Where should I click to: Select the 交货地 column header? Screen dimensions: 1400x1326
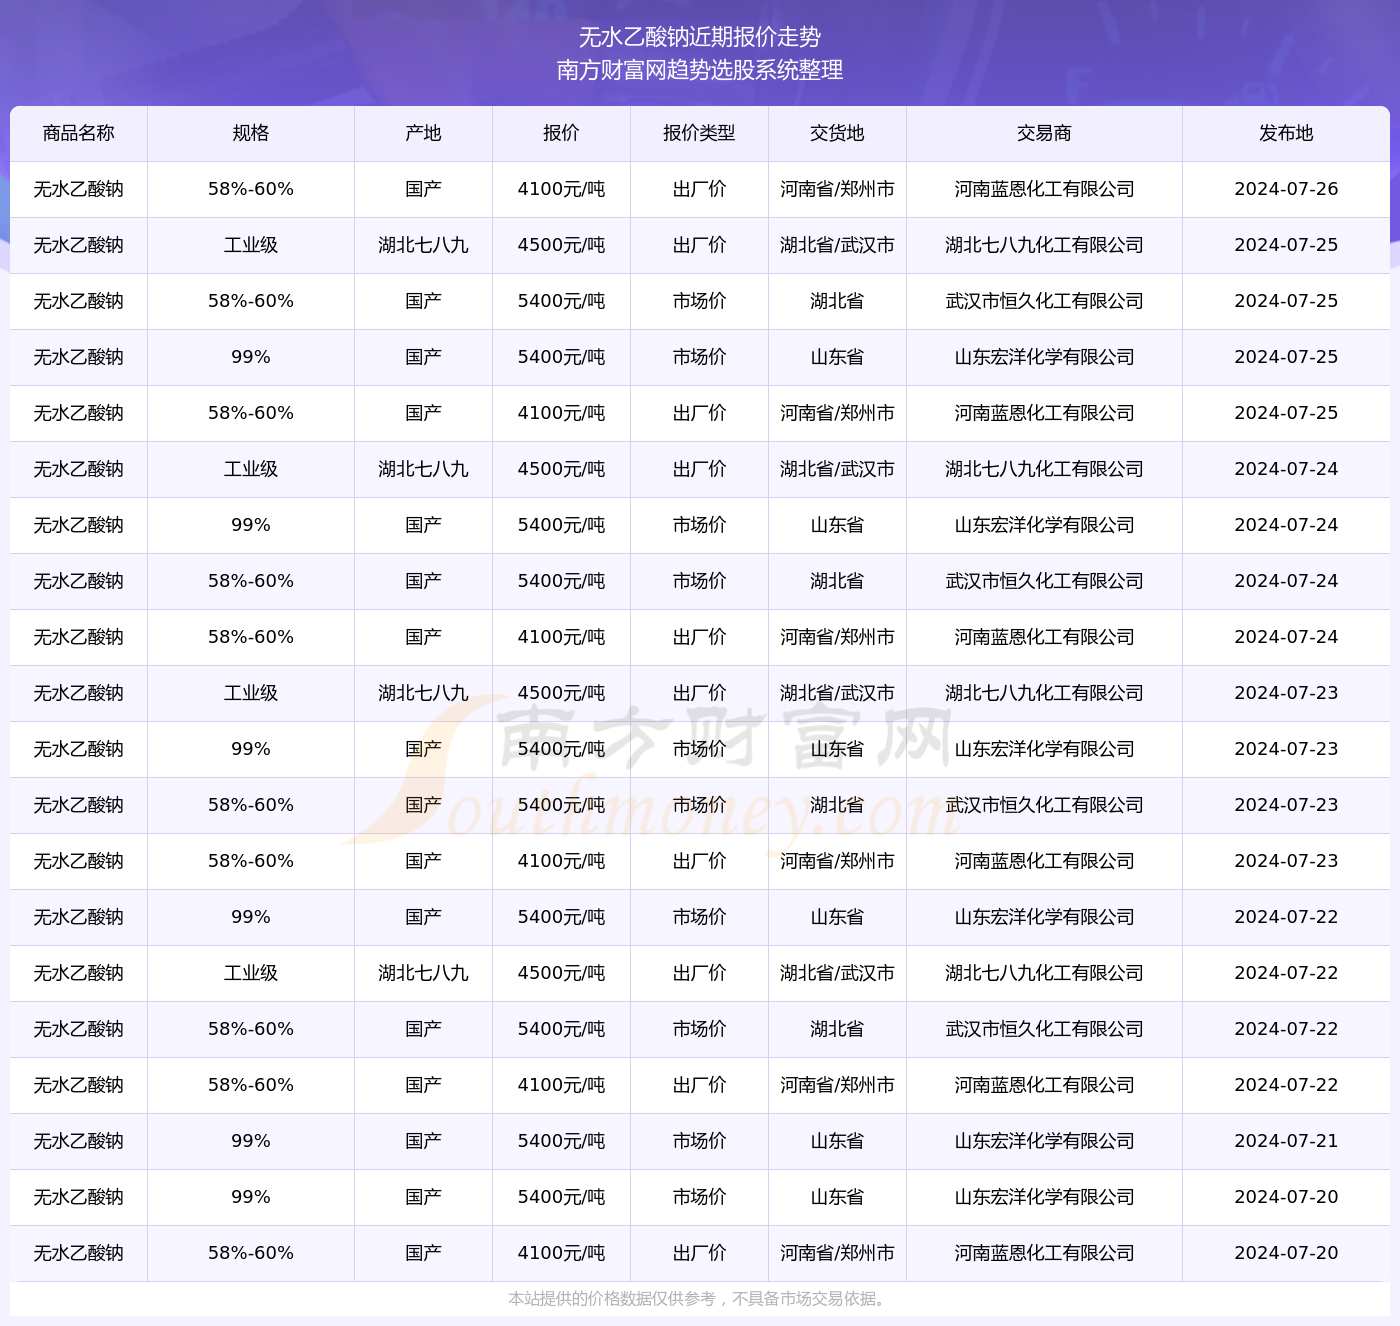pyautogui.click(x=837, y=133)
